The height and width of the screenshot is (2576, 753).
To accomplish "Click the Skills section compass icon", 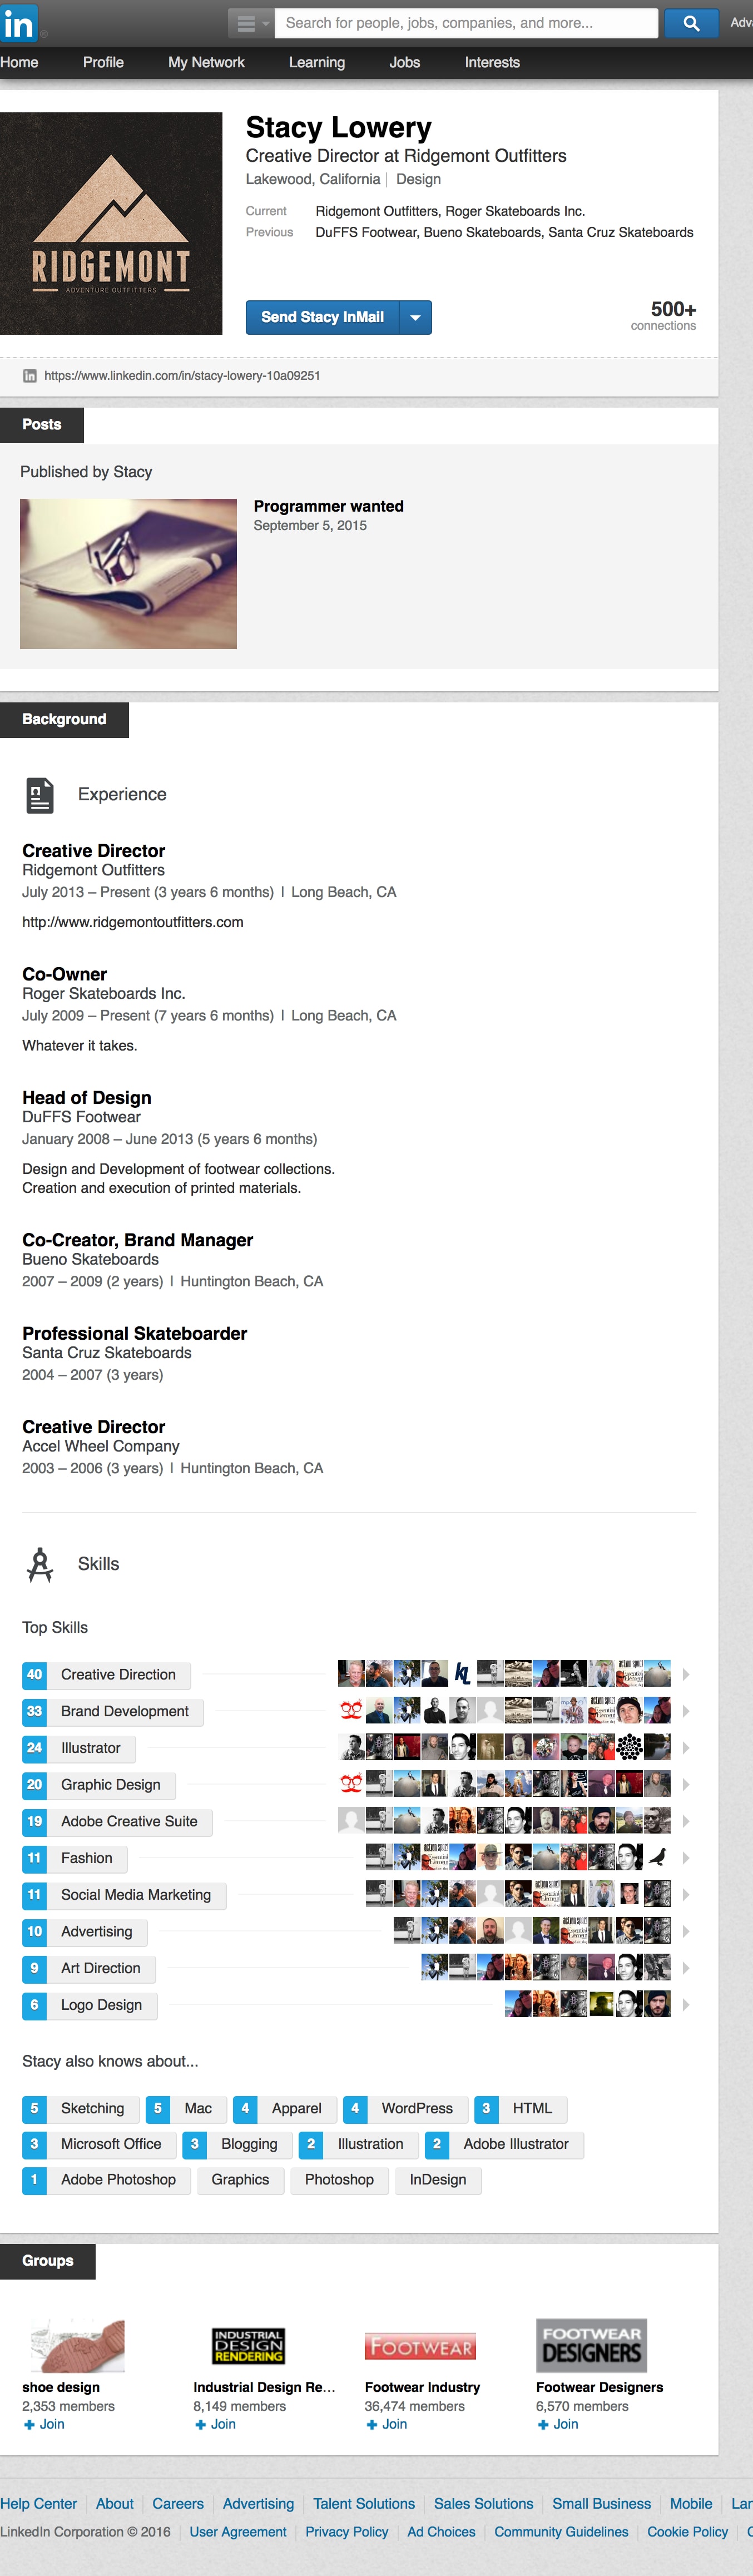I will (40, 1564).
